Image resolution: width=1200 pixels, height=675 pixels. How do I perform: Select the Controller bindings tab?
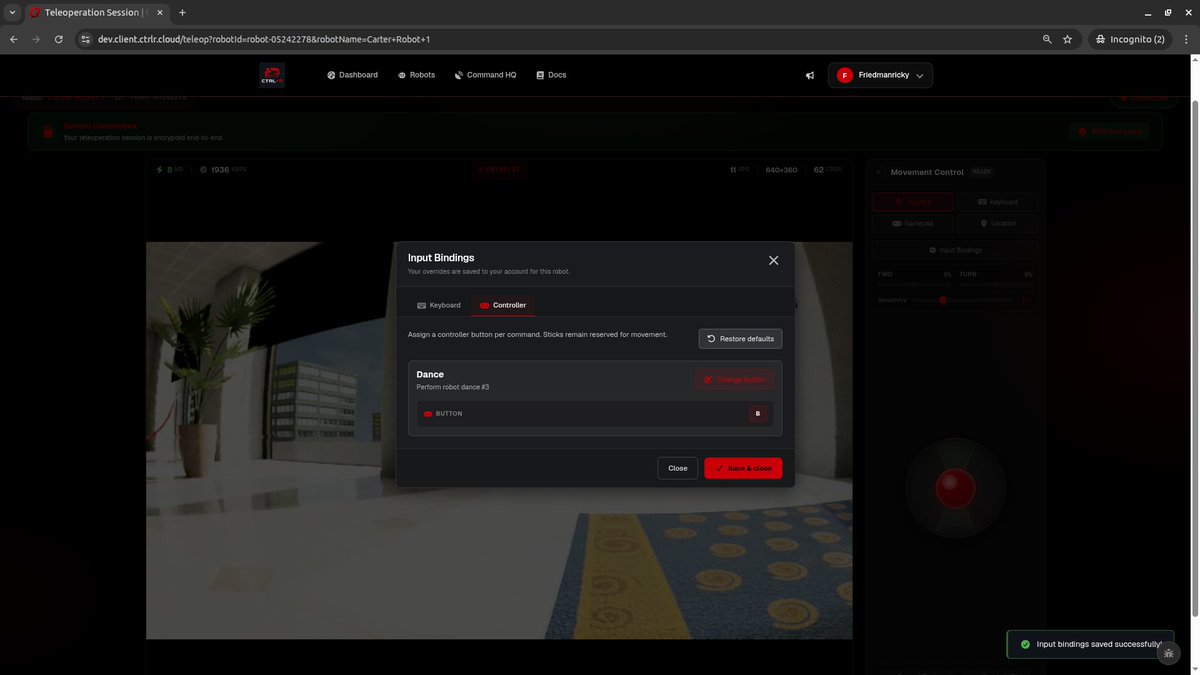tap(503, 305)
